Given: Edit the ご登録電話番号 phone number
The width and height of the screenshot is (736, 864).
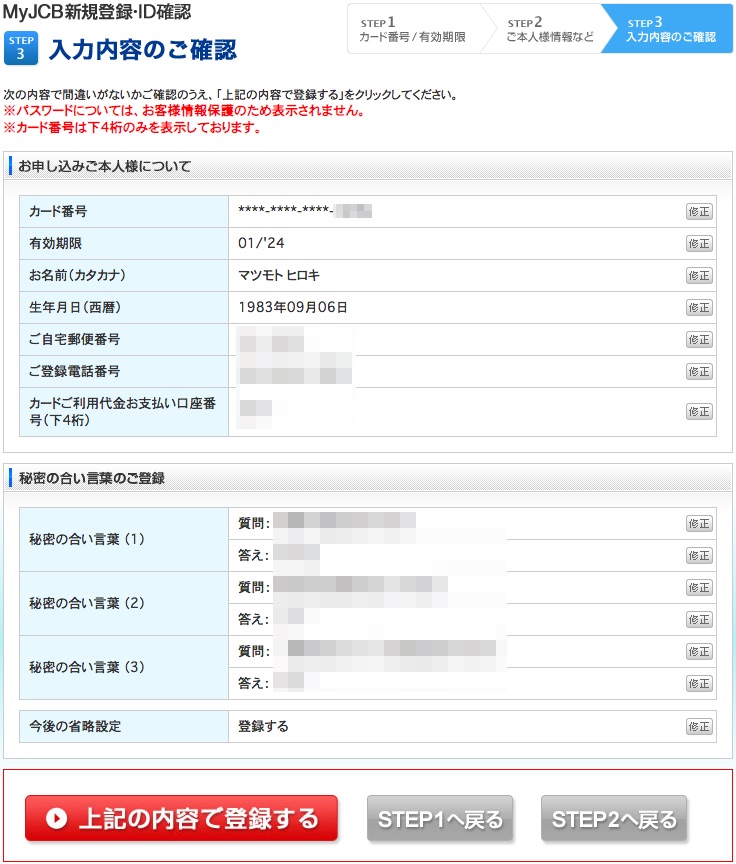Looking at the screenshot, I should (699, 371).
